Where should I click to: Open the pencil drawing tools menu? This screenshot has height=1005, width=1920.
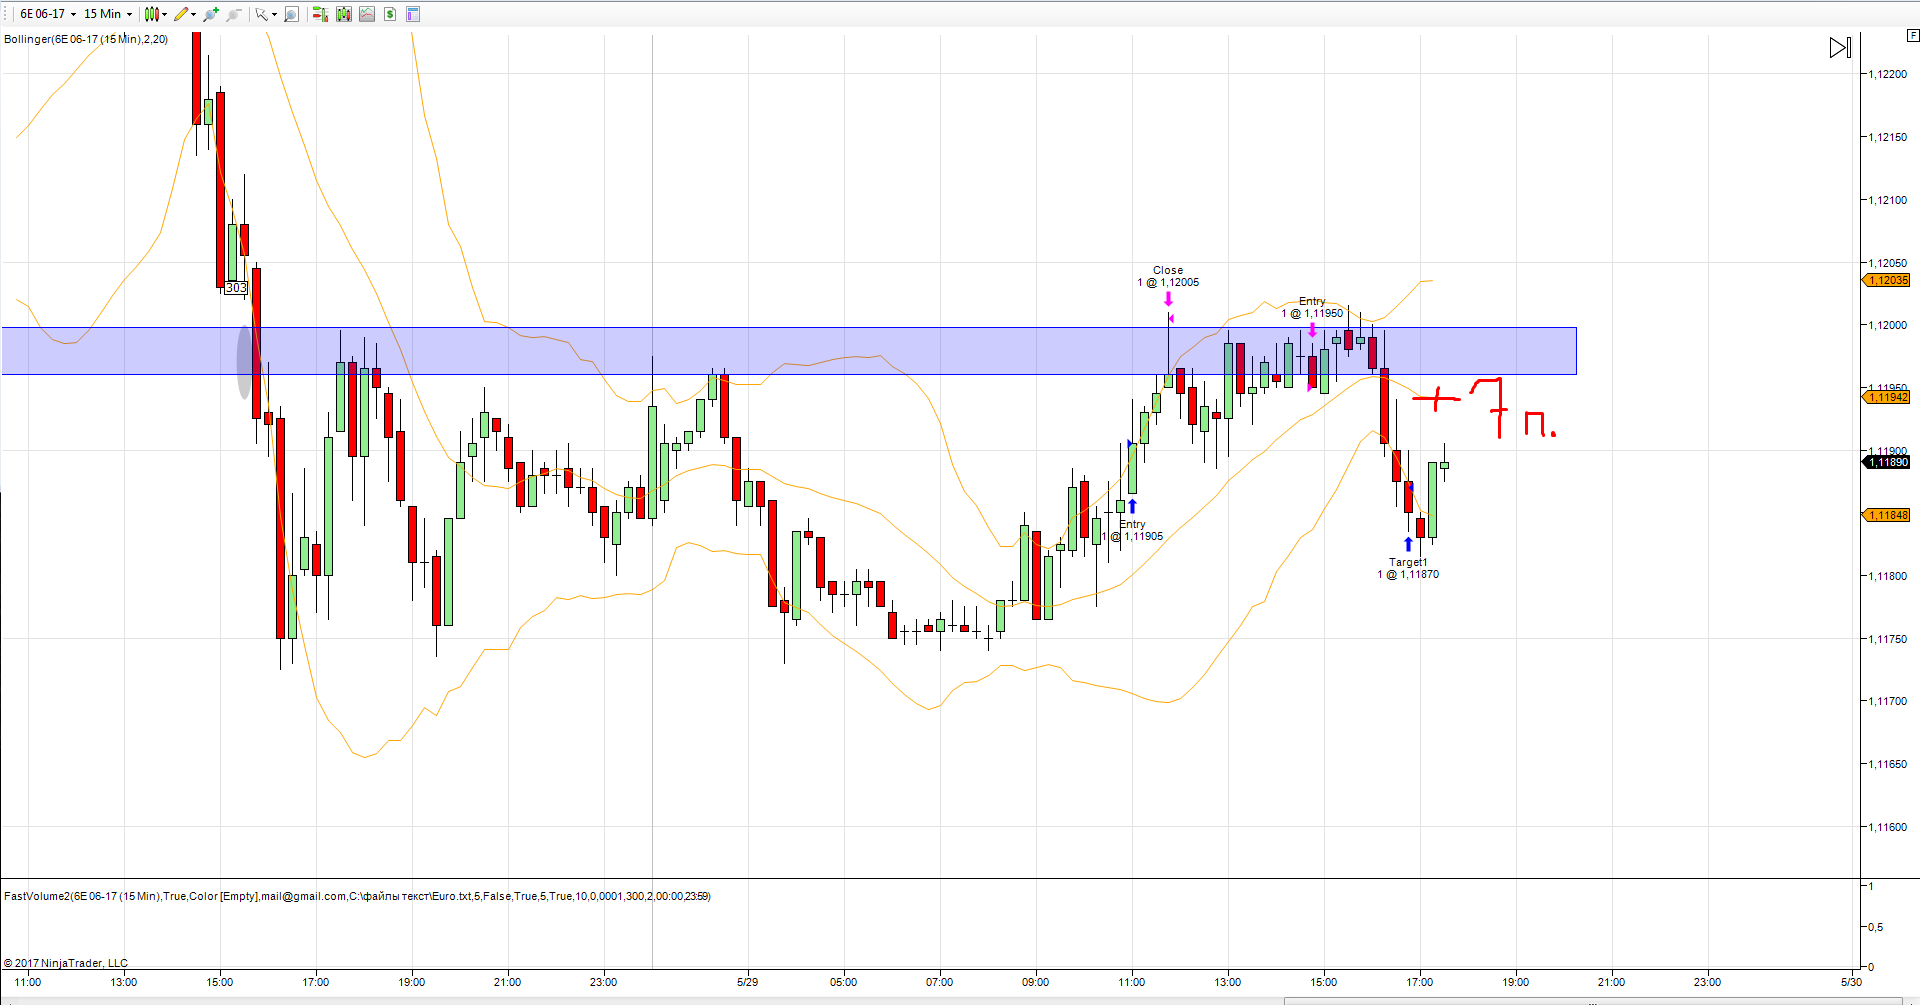point(185,14)
